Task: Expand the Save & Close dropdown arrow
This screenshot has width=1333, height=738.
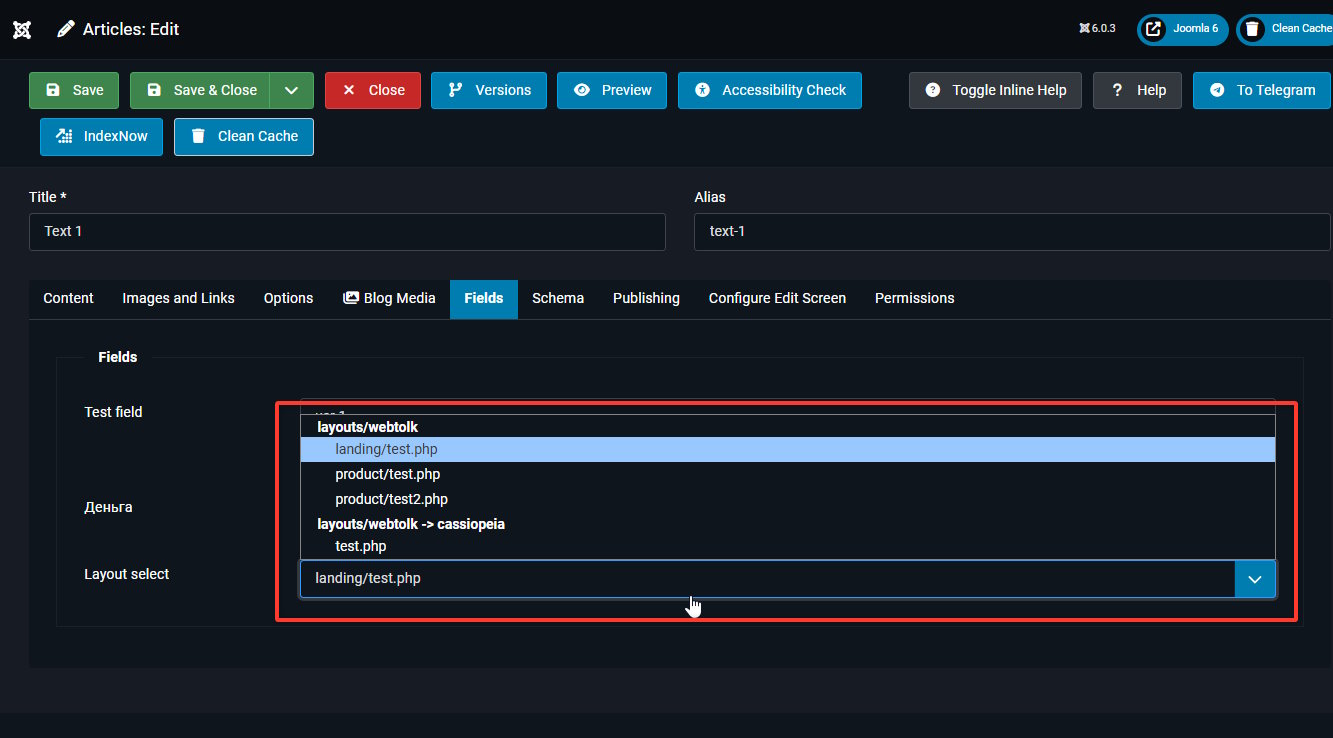Action: (x=291, y=90)
